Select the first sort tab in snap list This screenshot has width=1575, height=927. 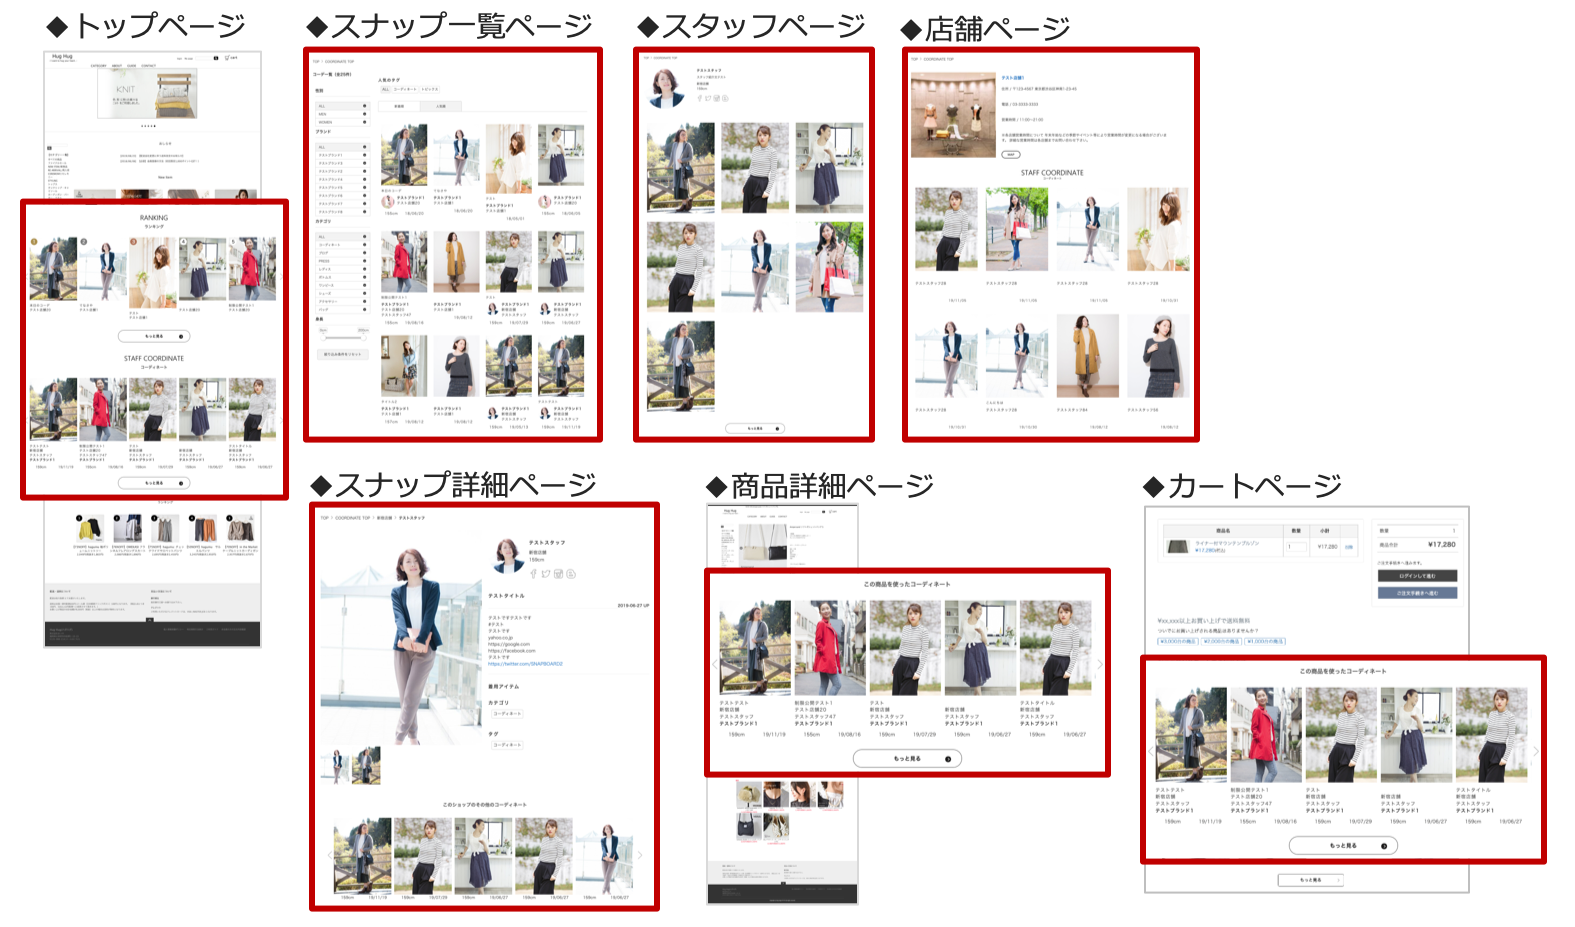(x=399, y=106)
